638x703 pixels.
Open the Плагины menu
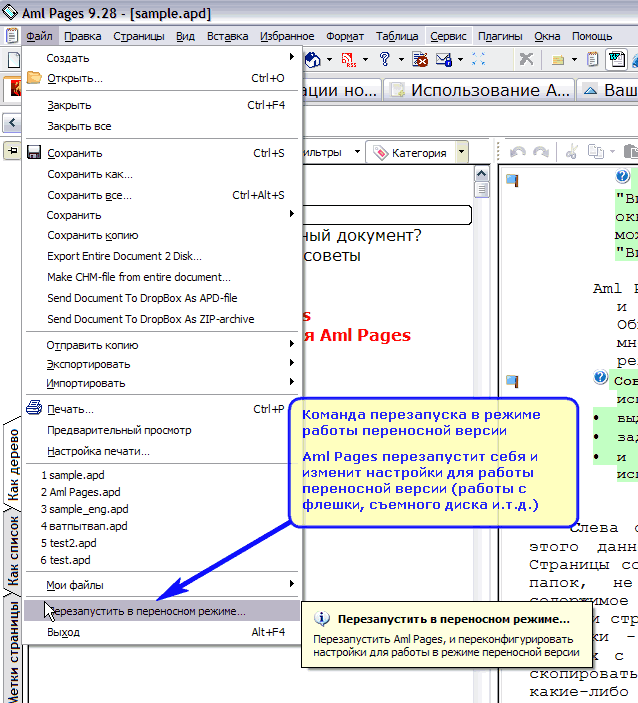point(500,36)
